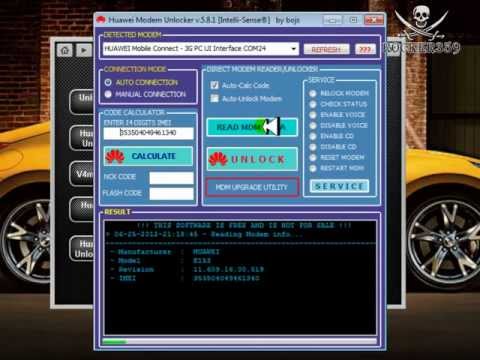Choose the ENABLE VOICE service option

[313, 115]
